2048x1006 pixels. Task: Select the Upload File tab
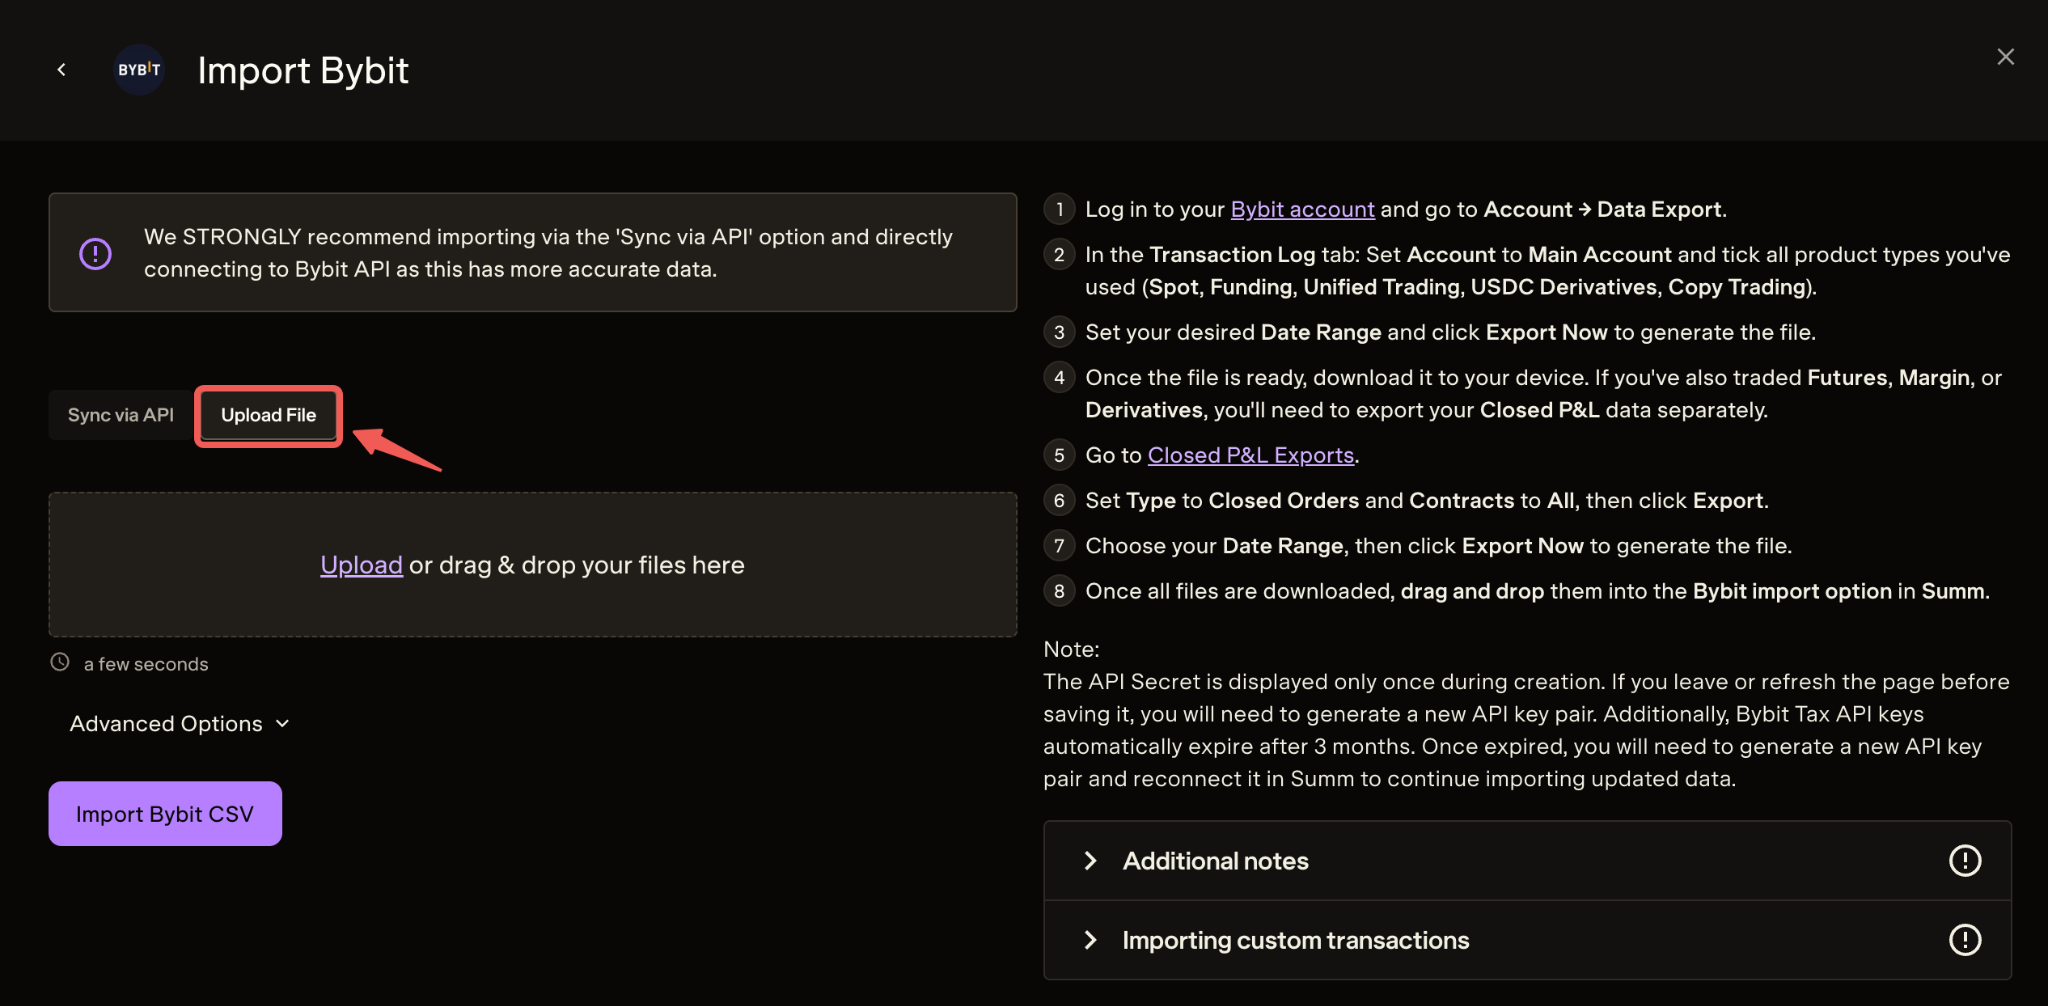(268, 415)
